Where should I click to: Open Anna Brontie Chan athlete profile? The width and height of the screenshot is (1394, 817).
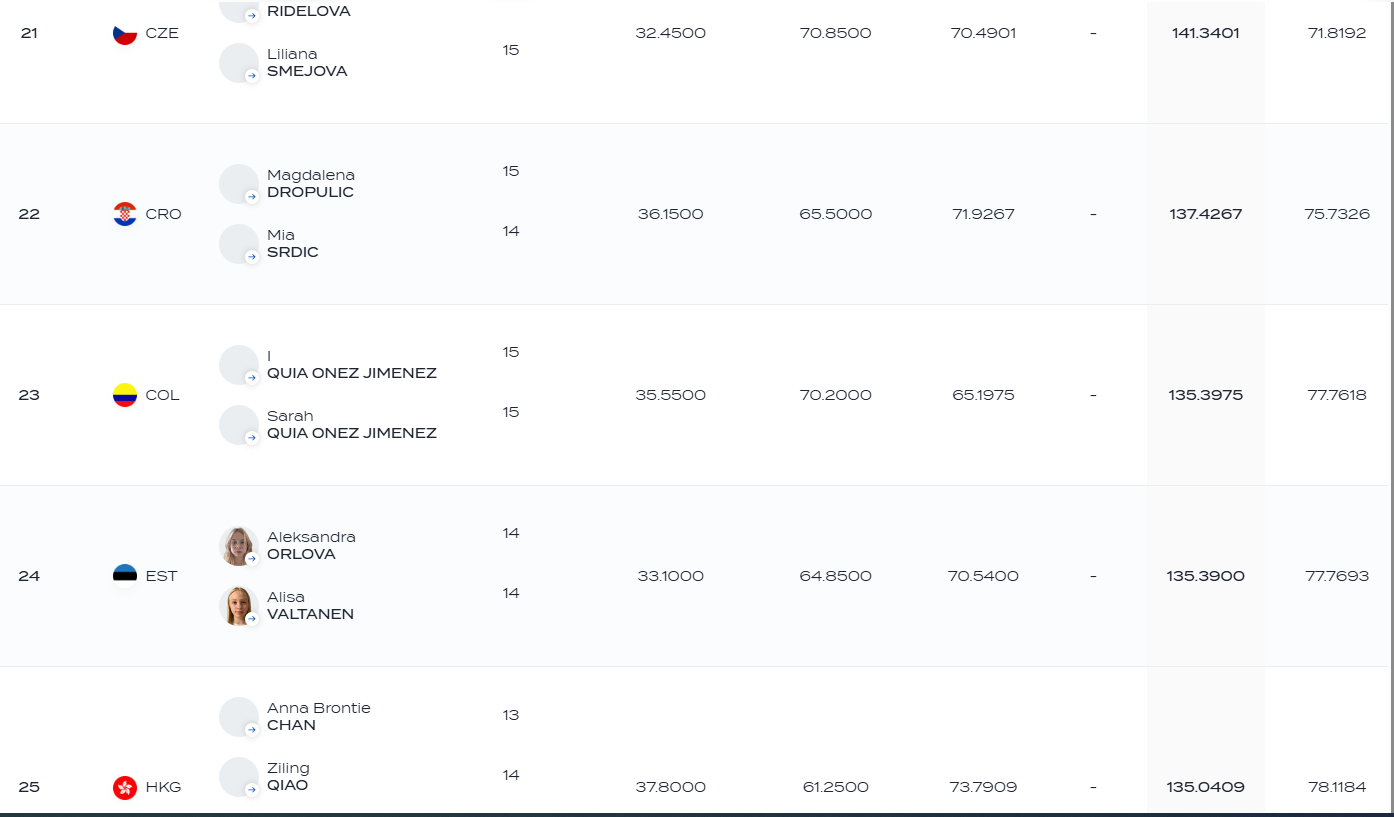pos(318,717)
